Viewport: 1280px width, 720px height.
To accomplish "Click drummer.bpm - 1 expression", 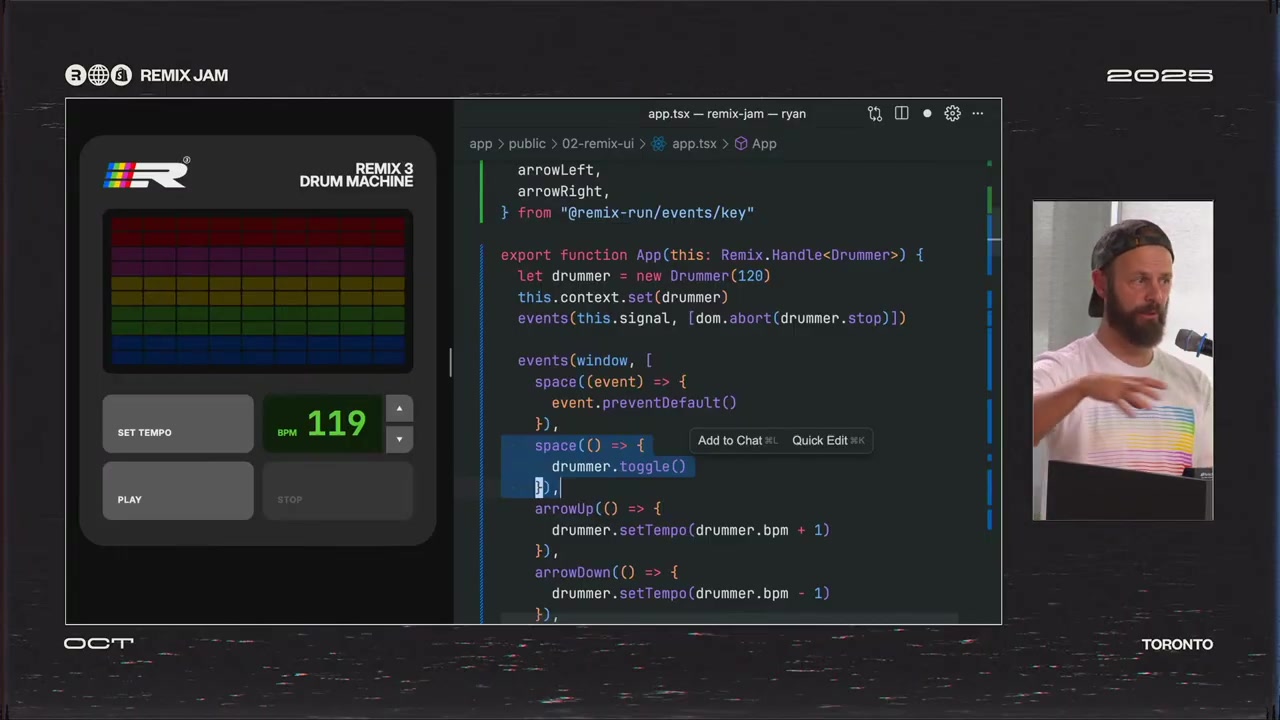I will click(x=758, y=594).
